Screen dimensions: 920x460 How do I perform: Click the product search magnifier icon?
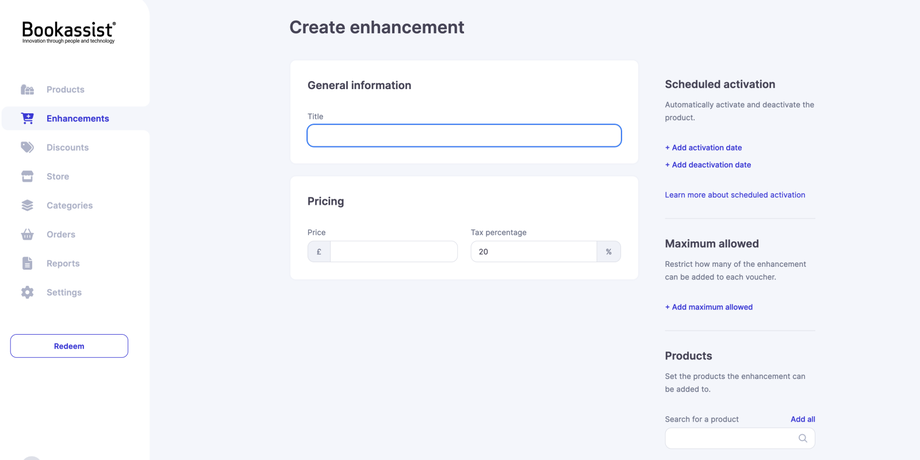click(802, 438)
